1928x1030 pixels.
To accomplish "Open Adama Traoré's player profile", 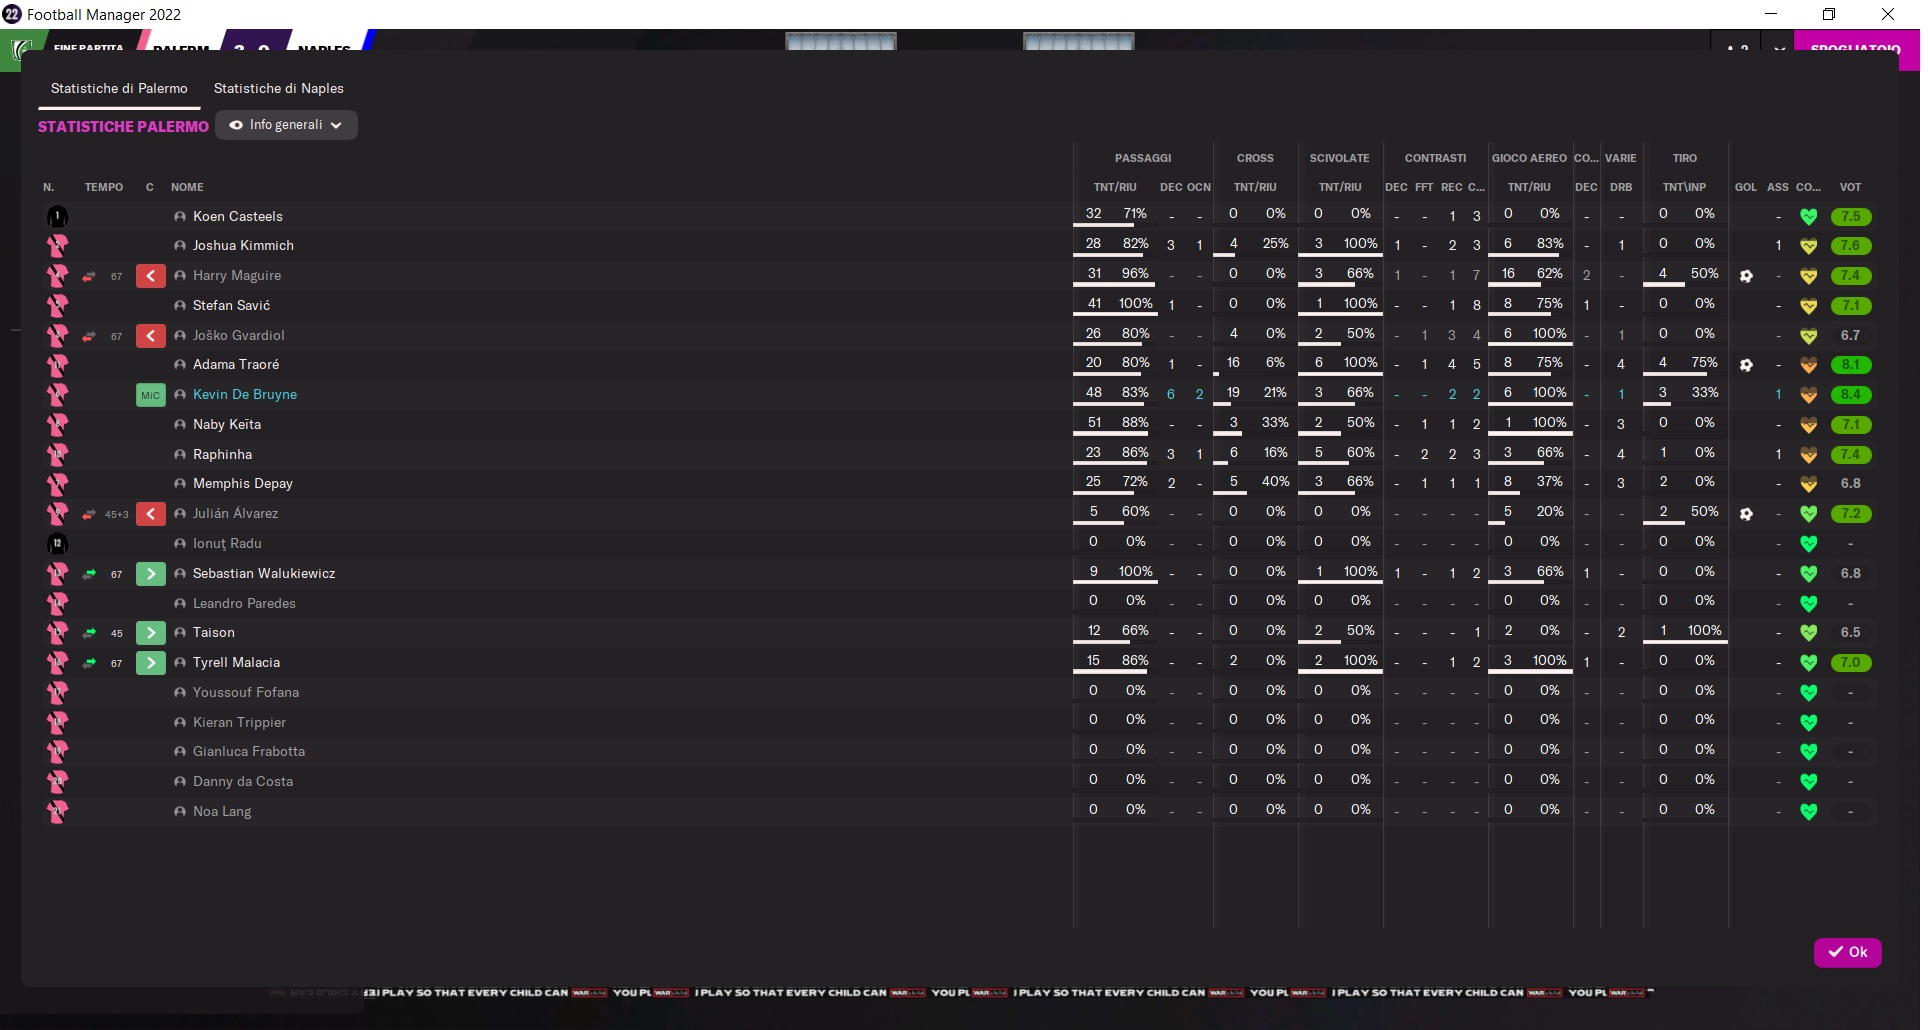I will coord(236,364).
